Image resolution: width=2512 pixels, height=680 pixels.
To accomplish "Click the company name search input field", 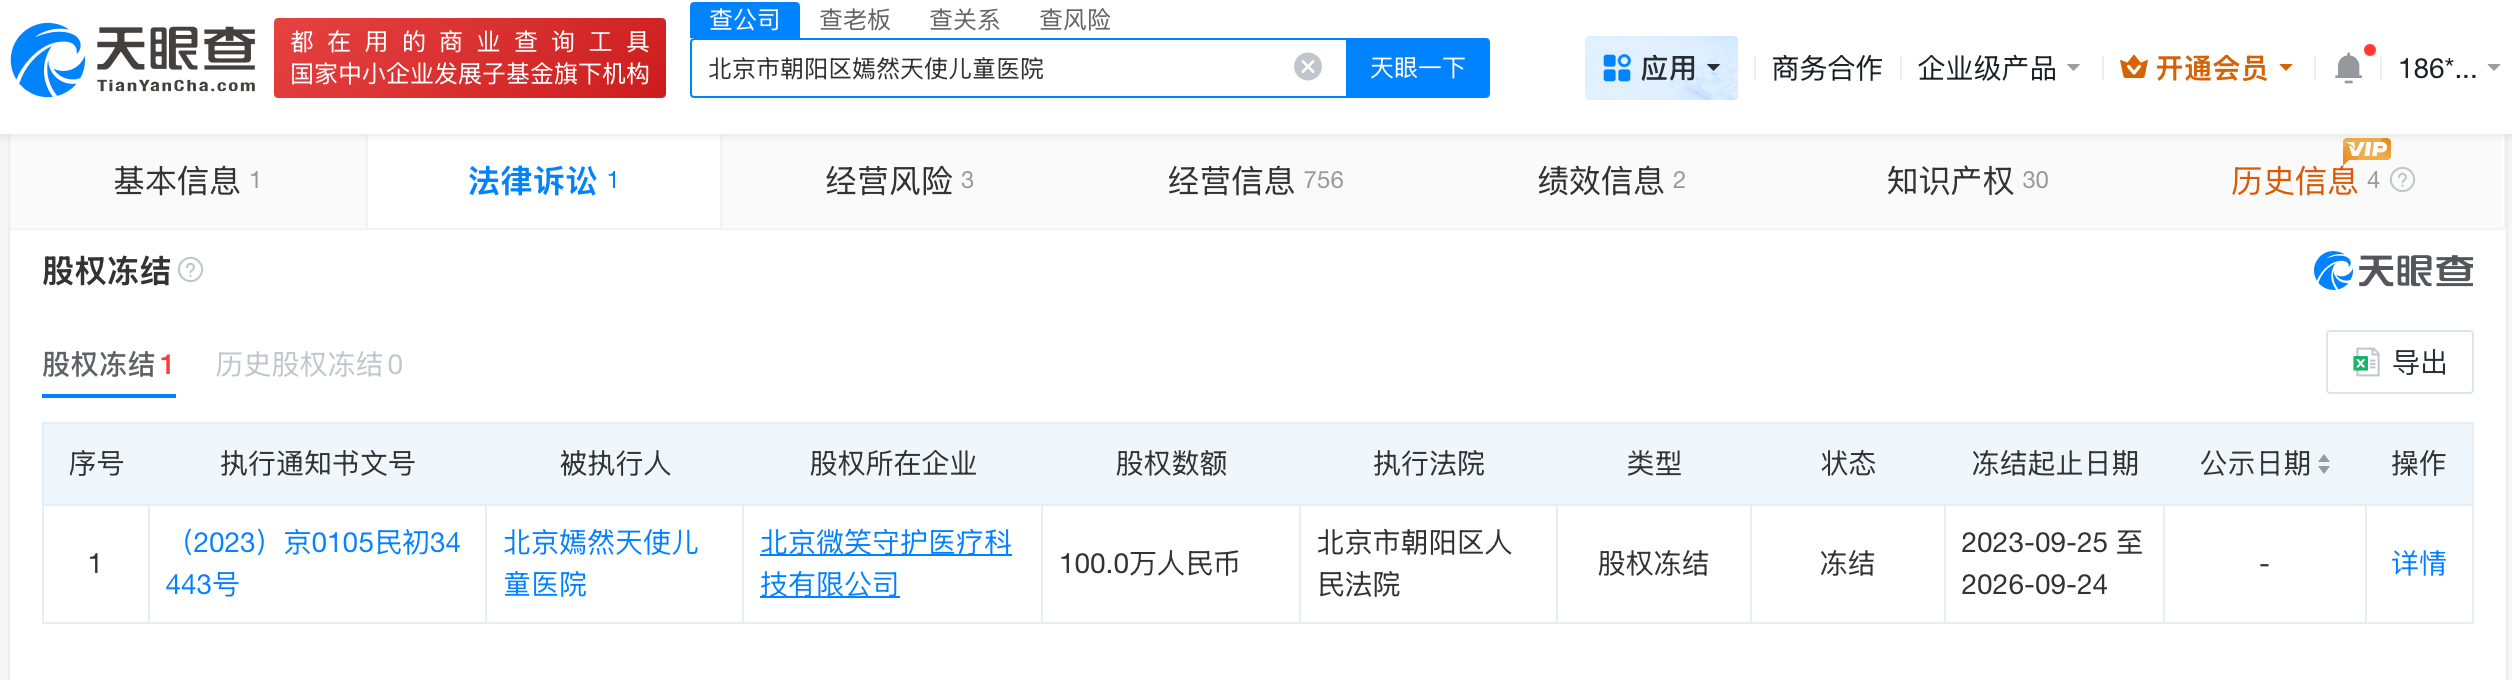I will pos(990,68).
